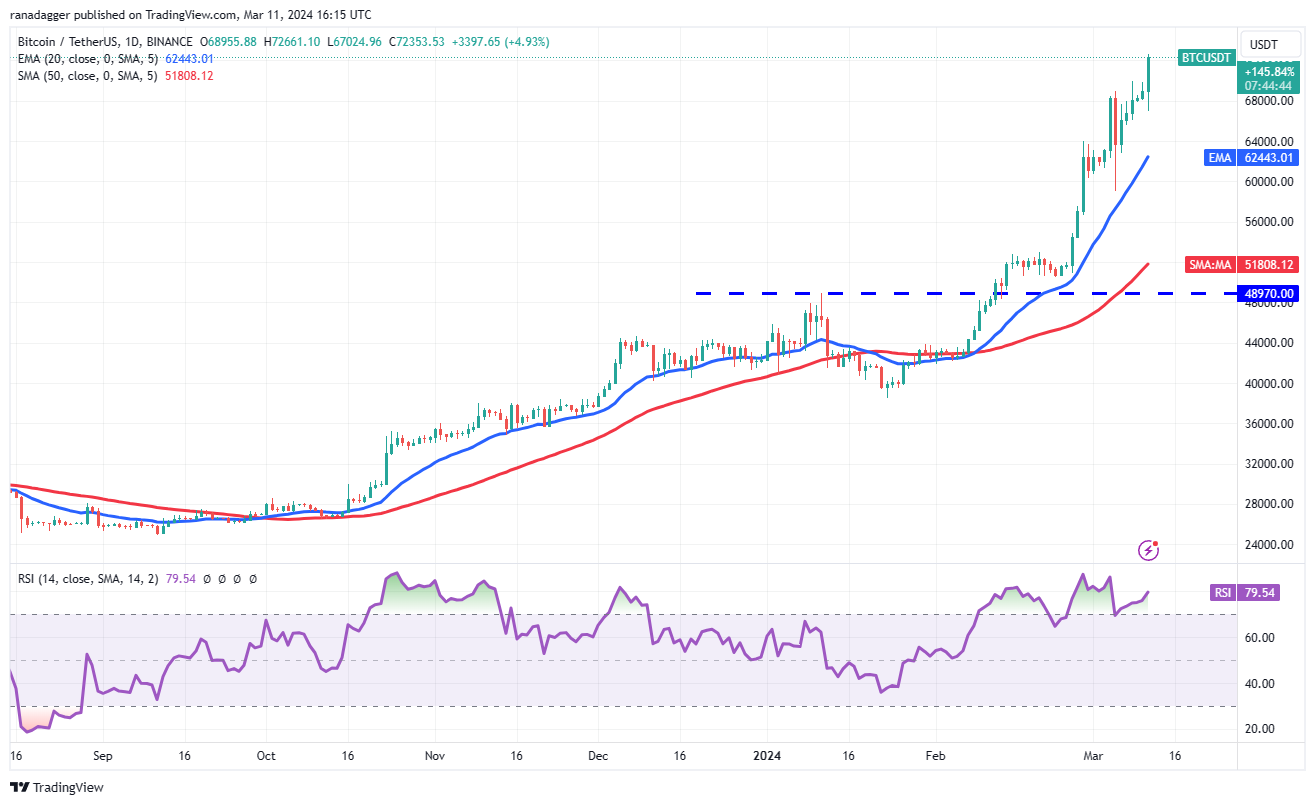Click the 60000.00 price axis label

coord(1269,182)
